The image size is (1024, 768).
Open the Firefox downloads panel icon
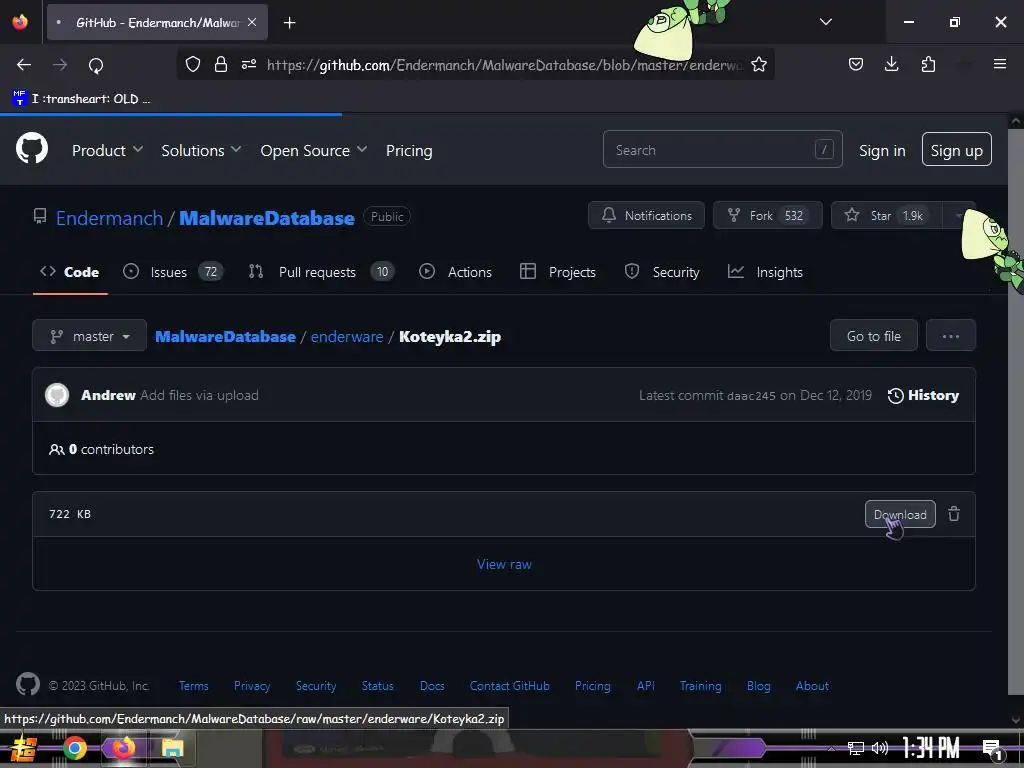click(x=891, y=64)
